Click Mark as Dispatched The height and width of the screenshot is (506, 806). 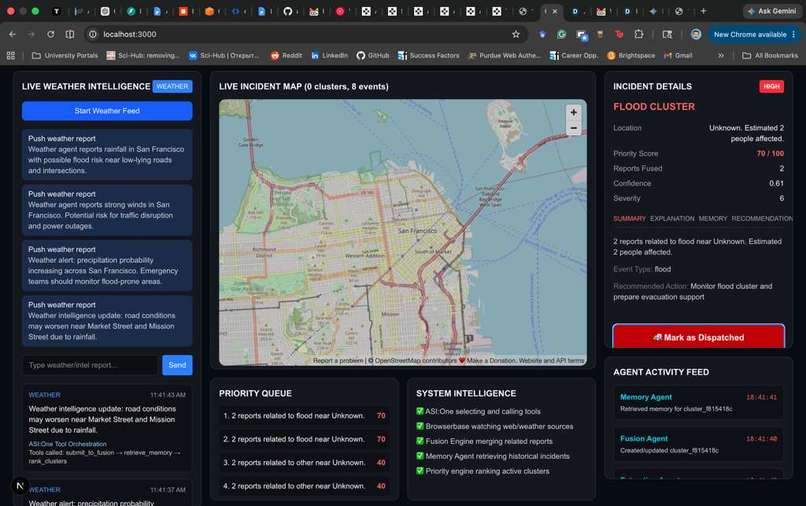[699, 336]
